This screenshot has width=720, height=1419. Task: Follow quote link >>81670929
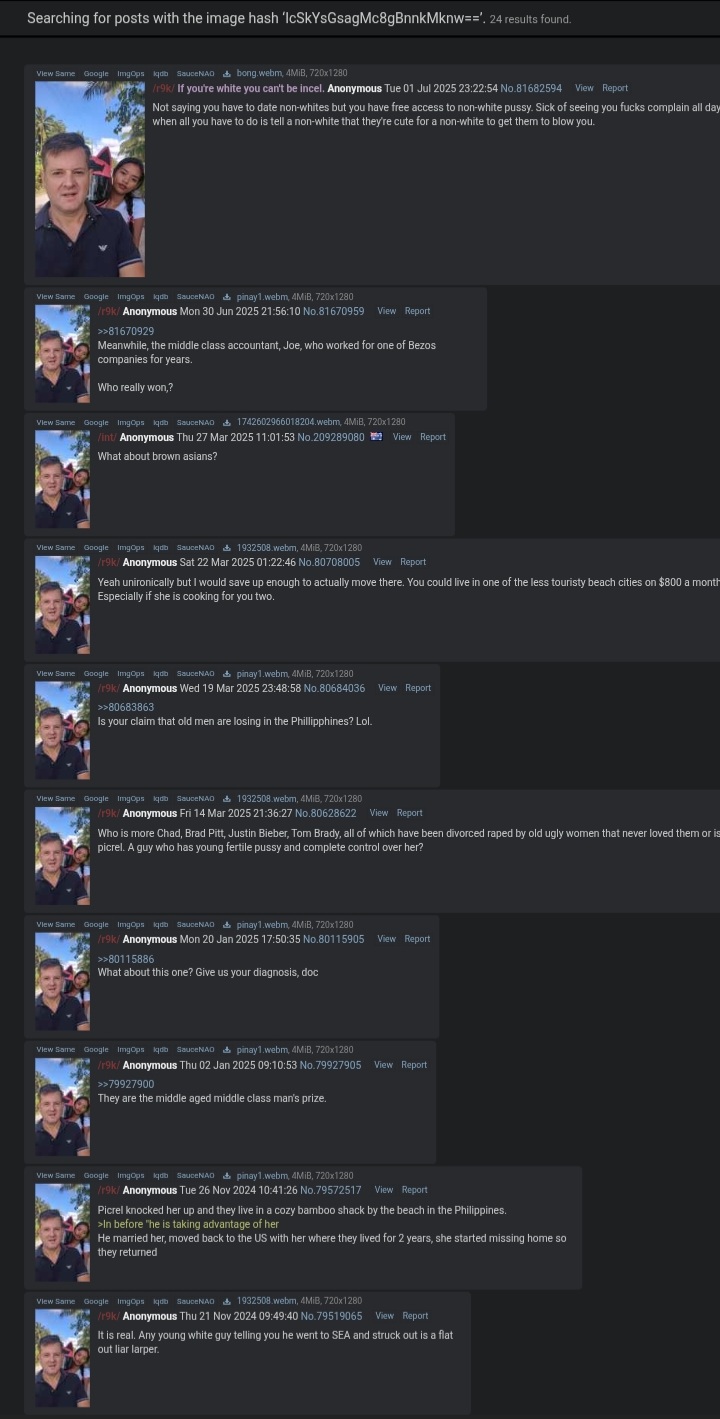click(126, 331)
